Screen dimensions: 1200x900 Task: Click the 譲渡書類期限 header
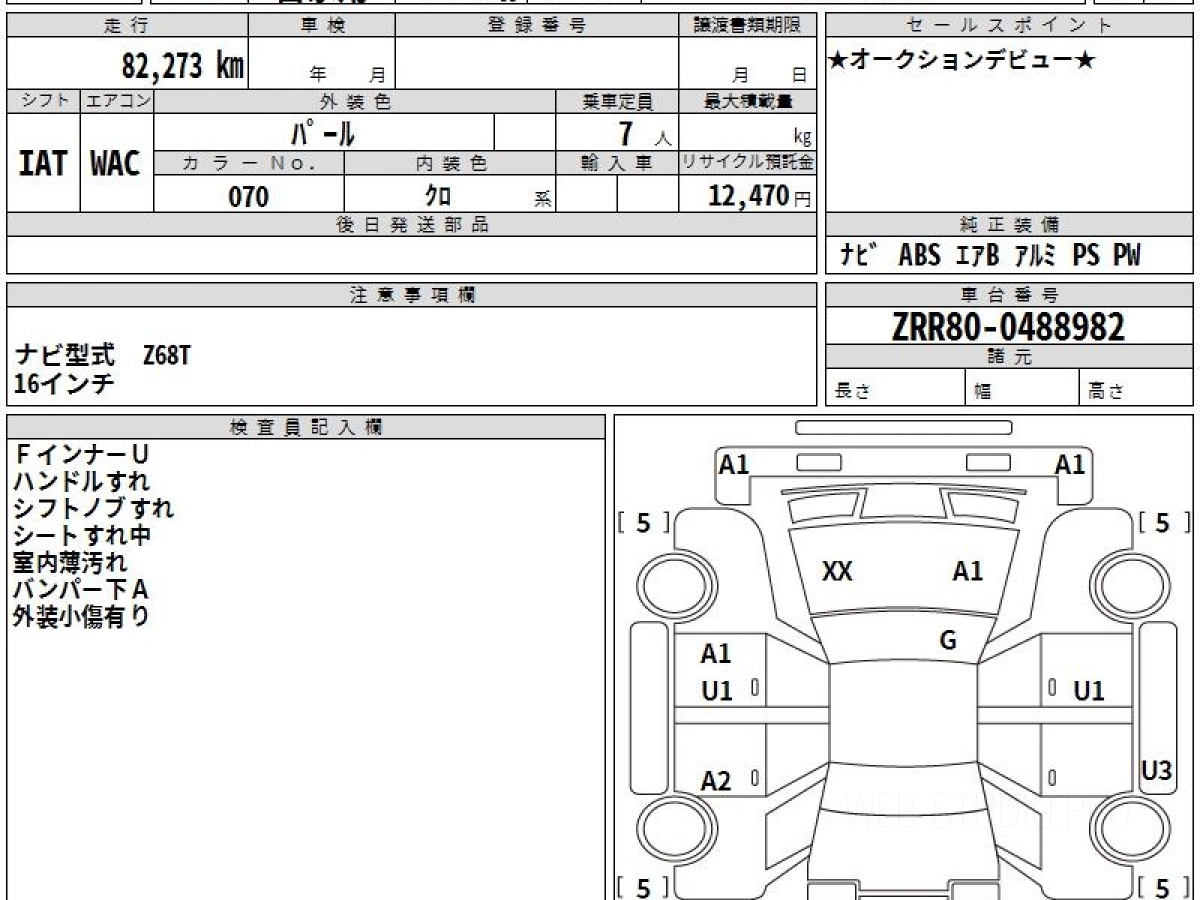748,26
